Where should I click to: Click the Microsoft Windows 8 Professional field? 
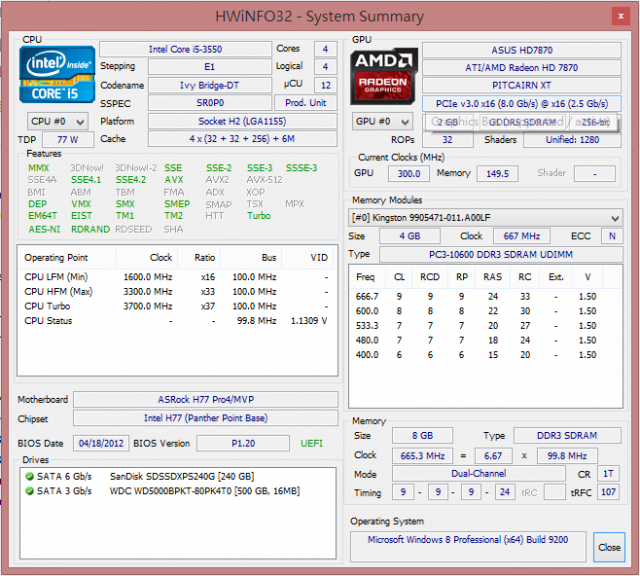click(x=468, y=546)
